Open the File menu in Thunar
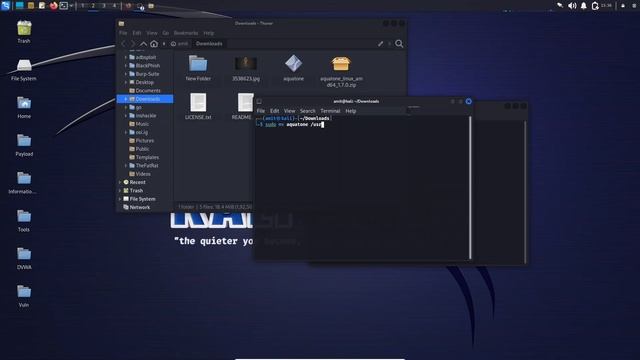 123,33
